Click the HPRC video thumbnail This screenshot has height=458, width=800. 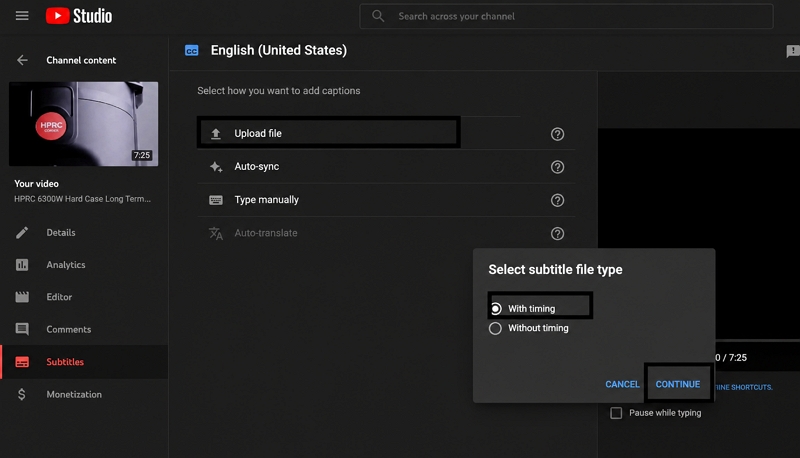pyautogui.click(x=84, y=124)
